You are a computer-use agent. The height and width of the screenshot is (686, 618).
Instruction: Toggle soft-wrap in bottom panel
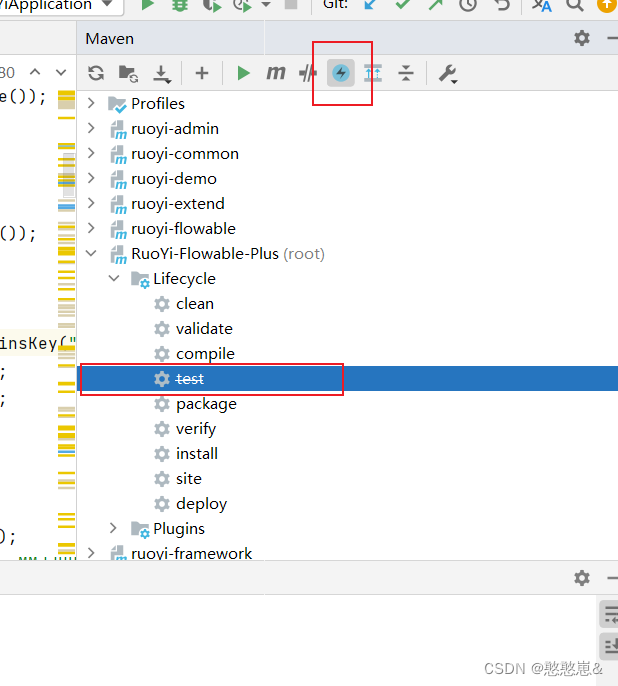611,614
